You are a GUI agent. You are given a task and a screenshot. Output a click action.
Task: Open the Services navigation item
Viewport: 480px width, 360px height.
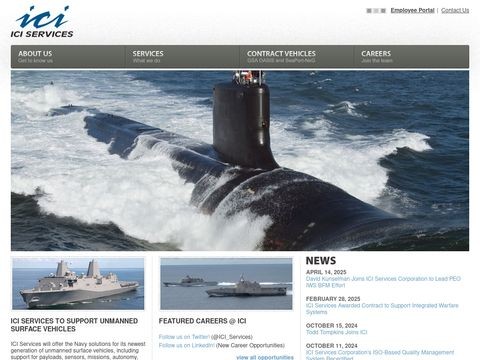182,57
